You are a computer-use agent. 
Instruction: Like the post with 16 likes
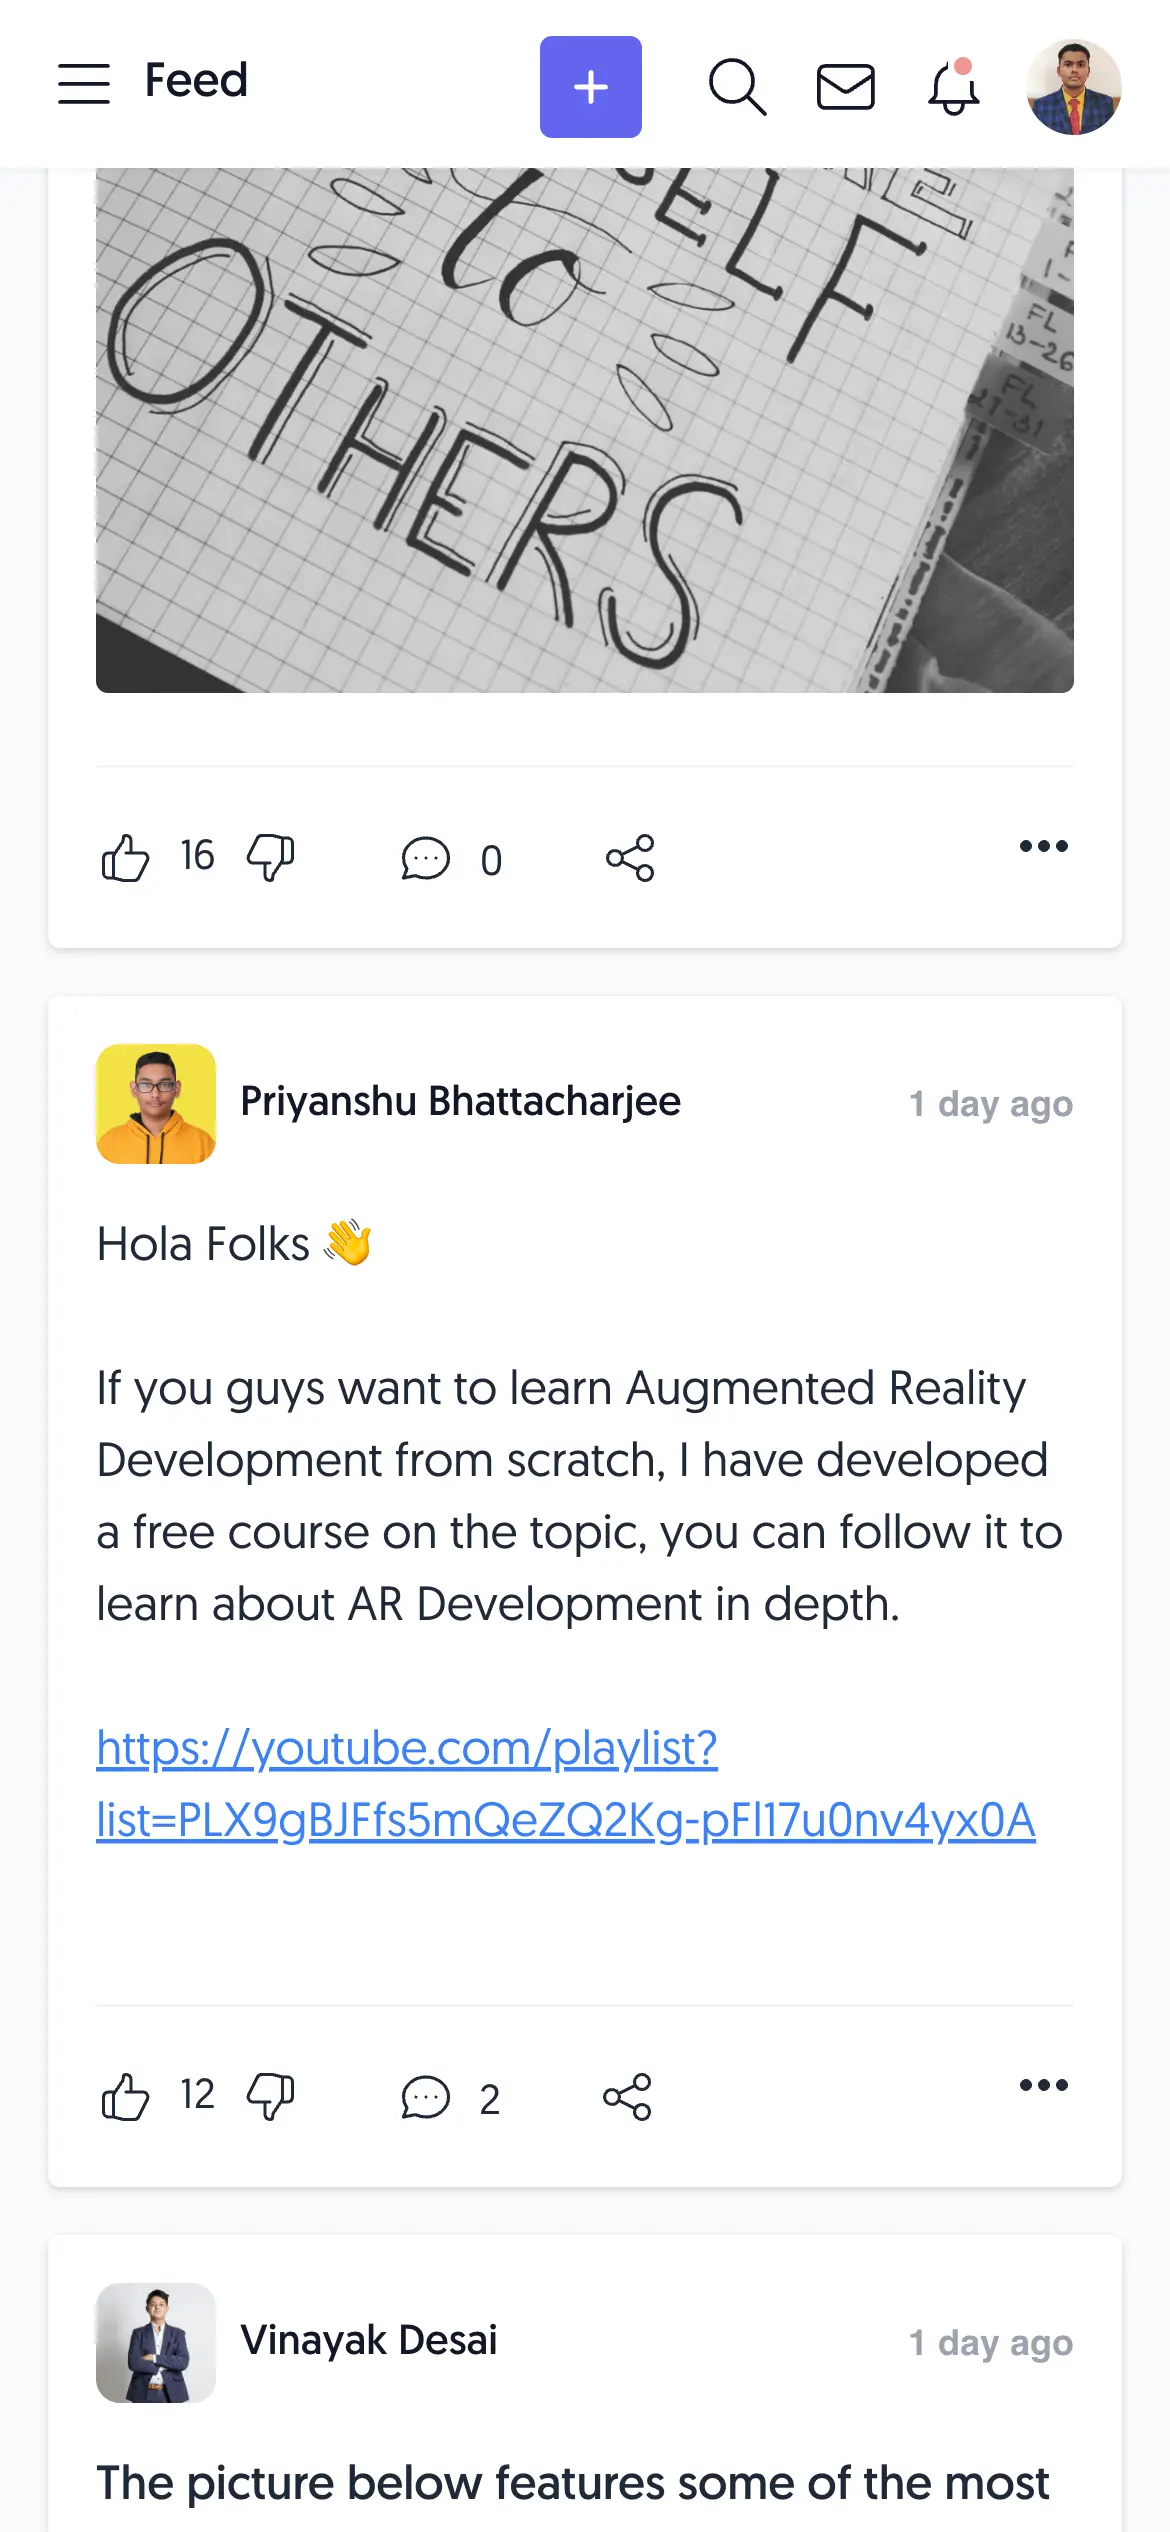[x=126, y=858]
